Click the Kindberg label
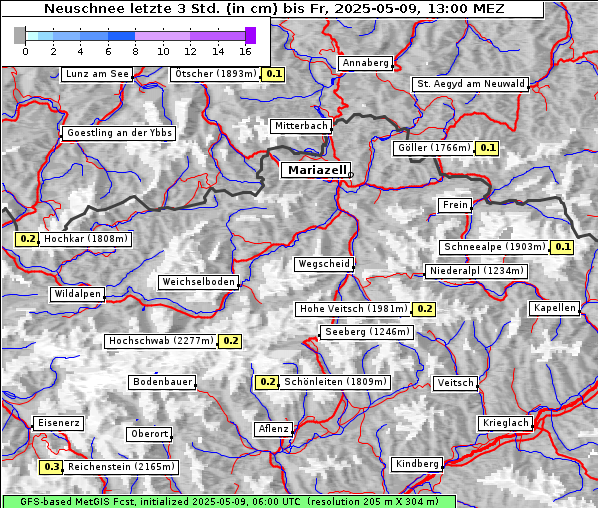This screenshot has width=598, height=508. point(417,464)
